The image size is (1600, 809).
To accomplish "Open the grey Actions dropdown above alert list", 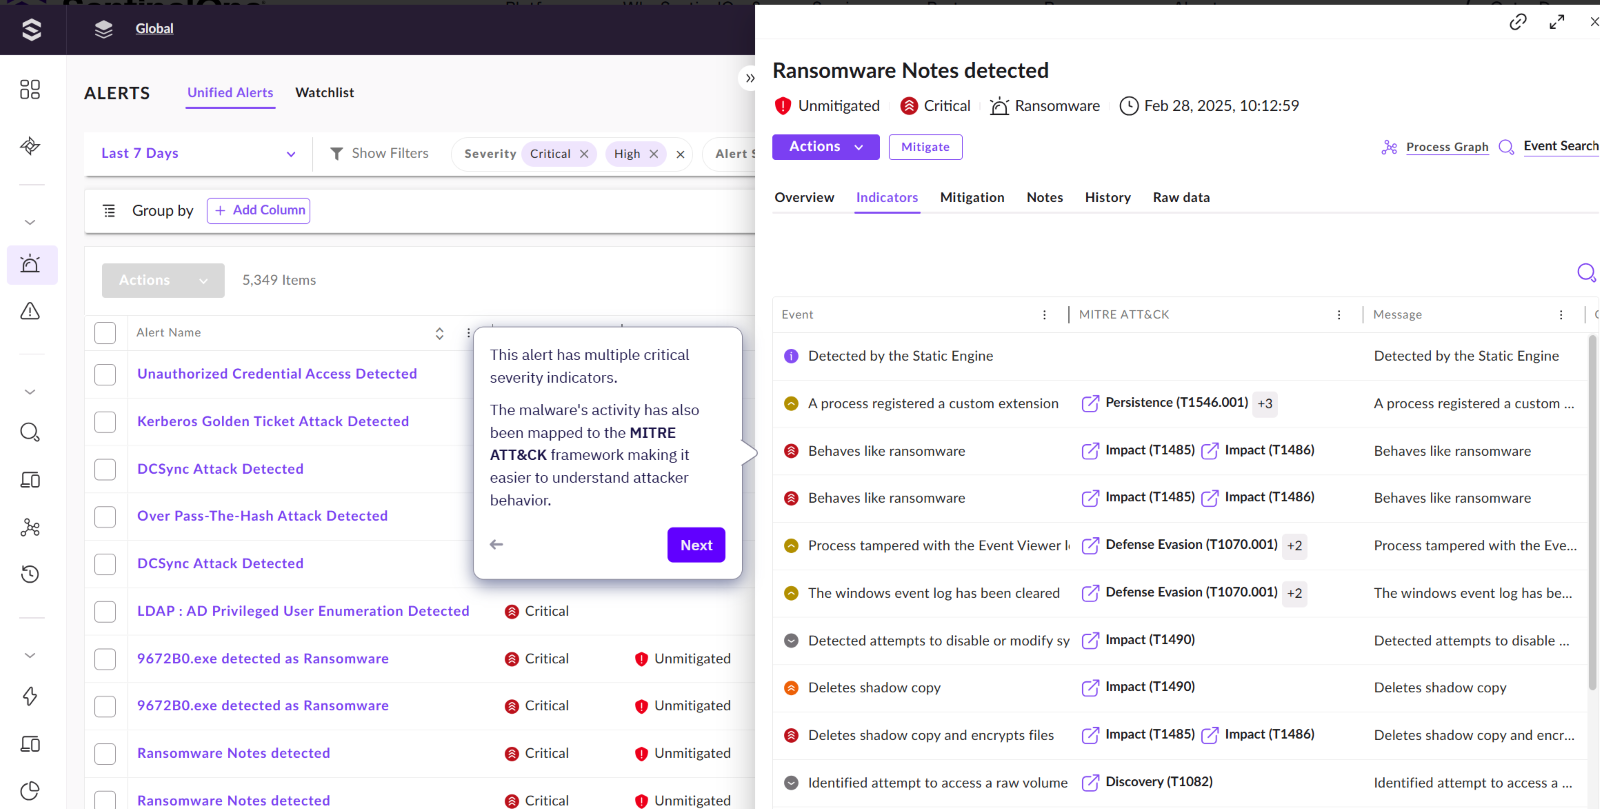I will pos(163,281).
